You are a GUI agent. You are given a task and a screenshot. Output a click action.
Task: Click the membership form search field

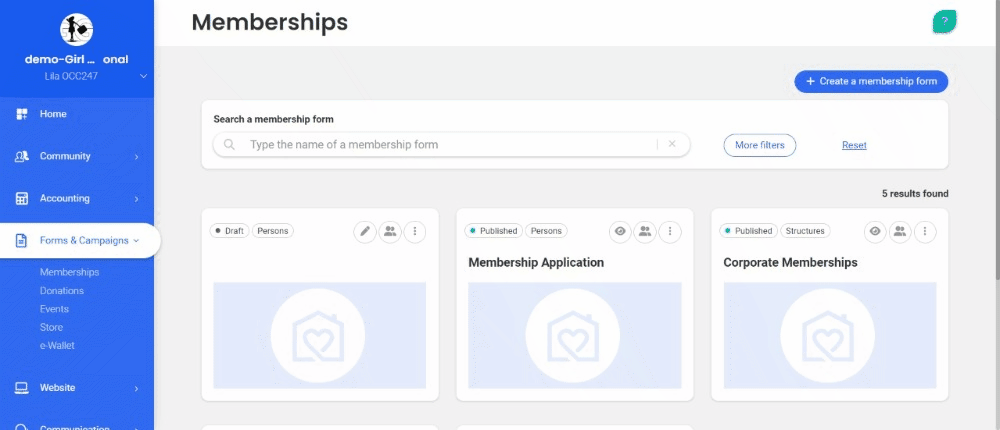tap(440, 144)
